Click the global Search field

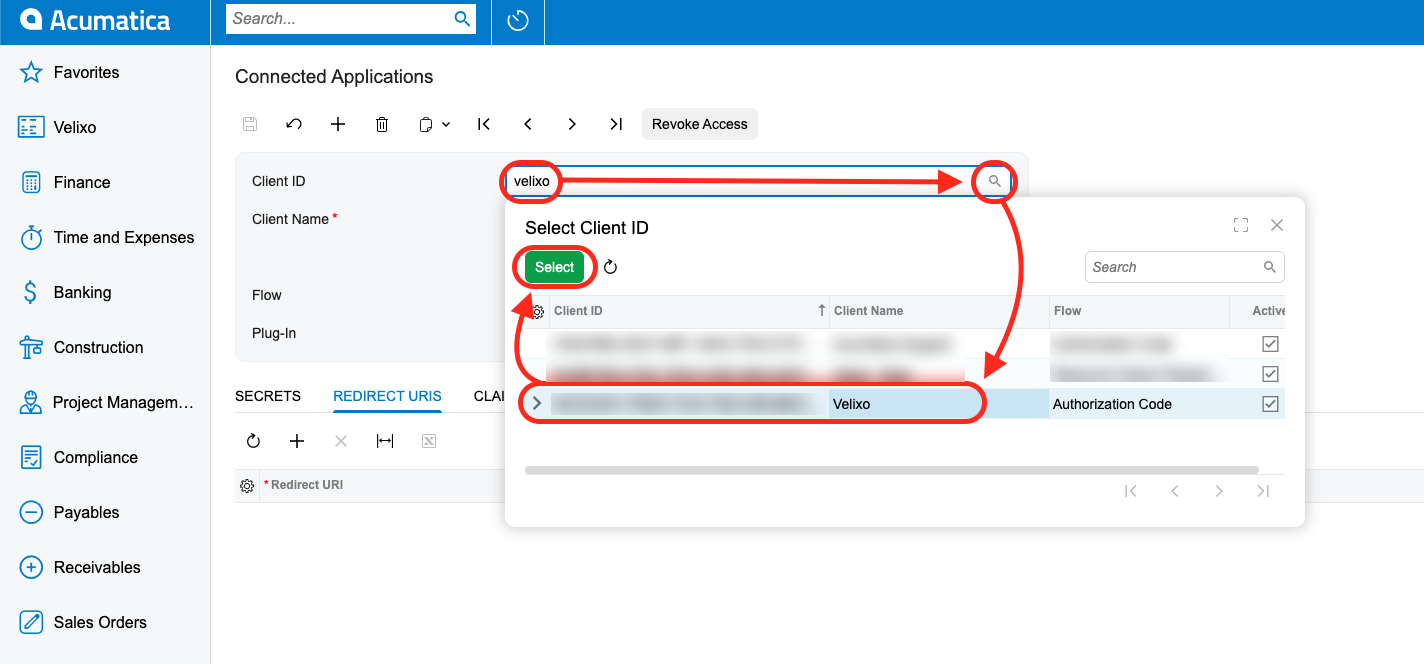click(x=351, y=19)
